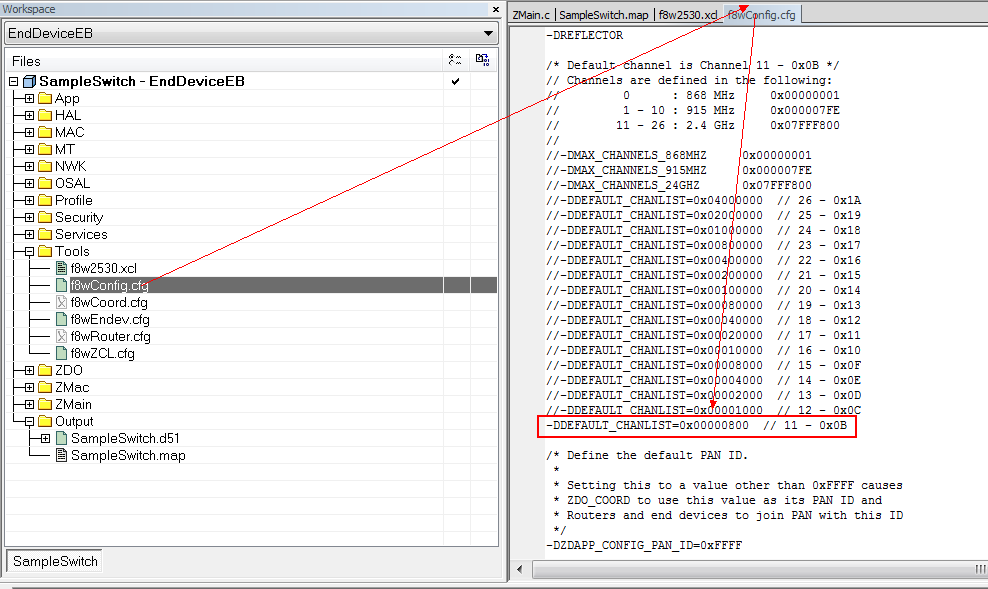Click the build status column header icon
This screenshot has width=988, height=589.
click(483, 60)
